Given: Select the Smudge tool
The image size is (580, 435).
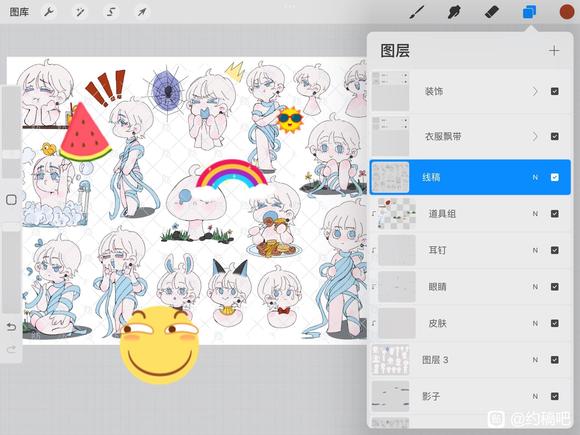Looking at the screenshot, I should pos(454,12).
